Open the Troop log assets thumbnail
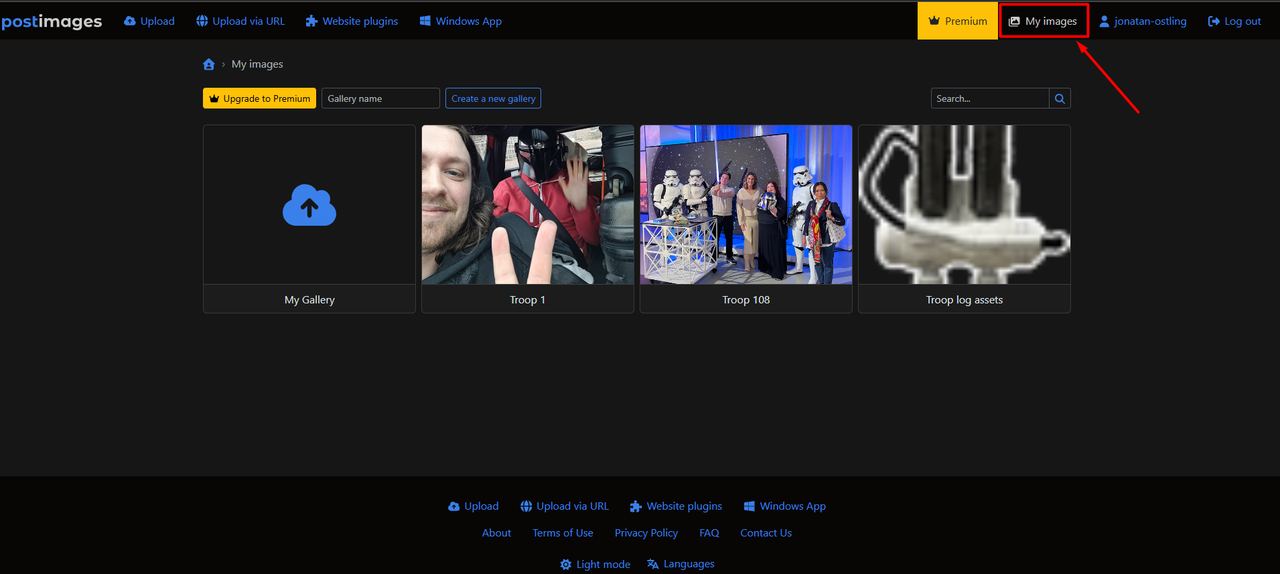This screenshot has height=574, width=1280. coord(964,205)
